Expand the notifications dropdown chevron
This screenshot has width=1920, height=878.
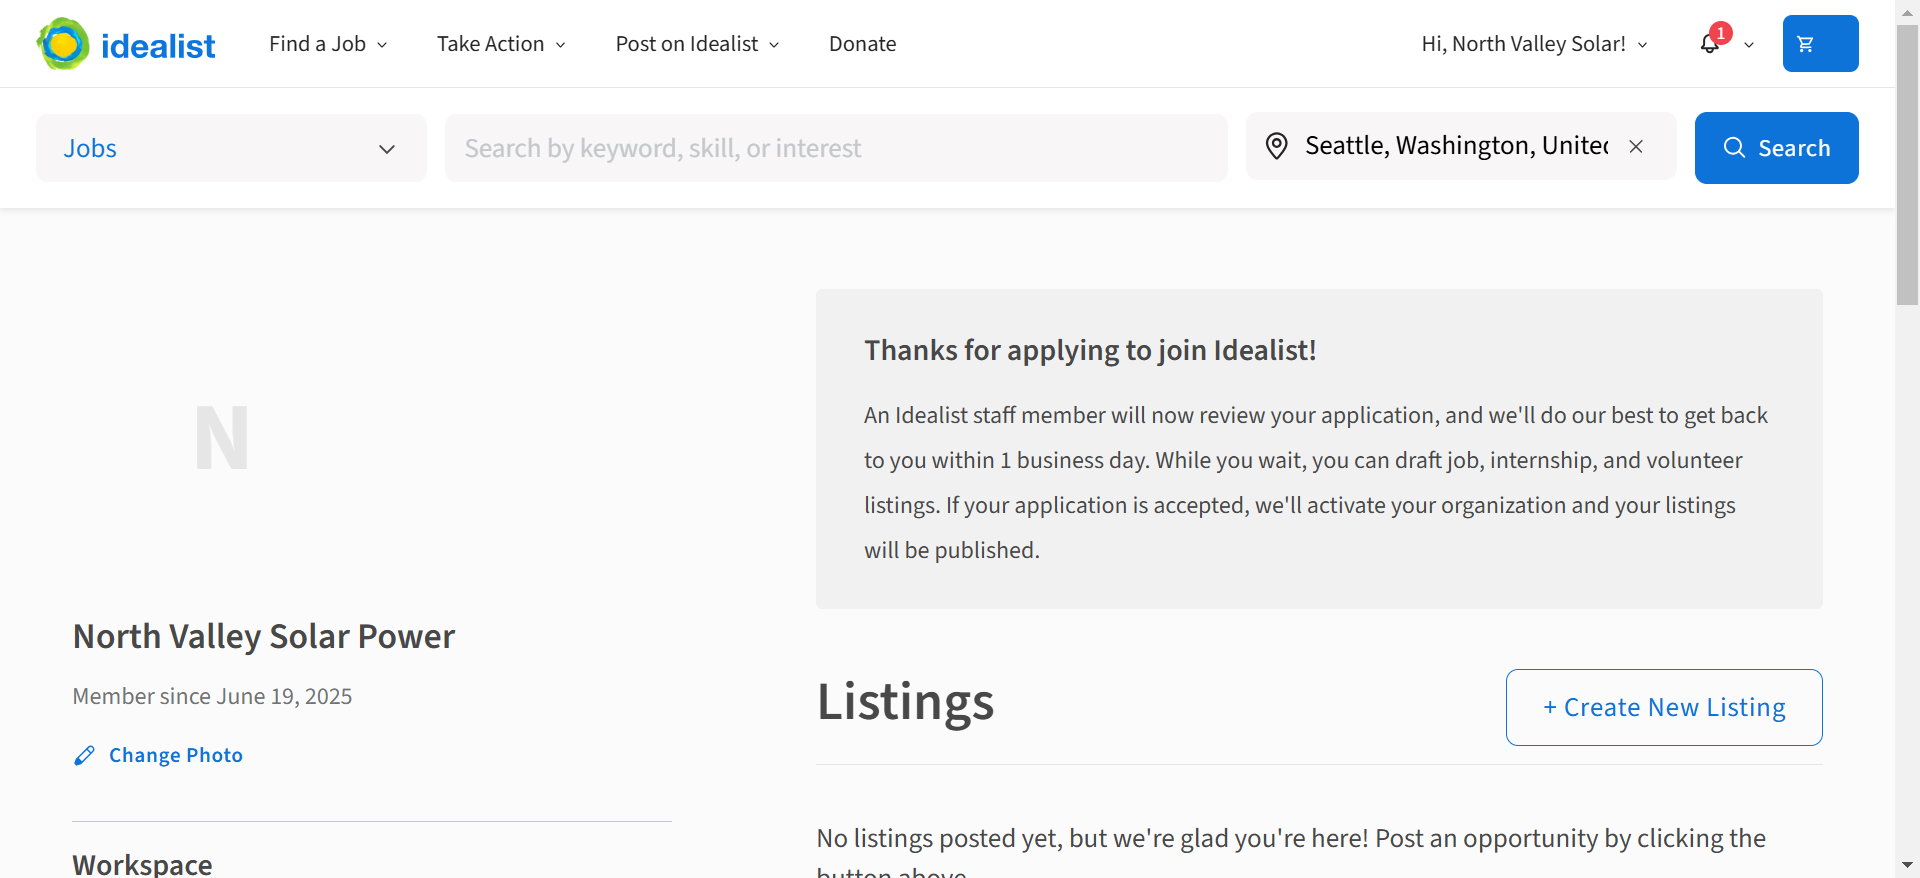pyautogui.click(x=1749, y=45)
